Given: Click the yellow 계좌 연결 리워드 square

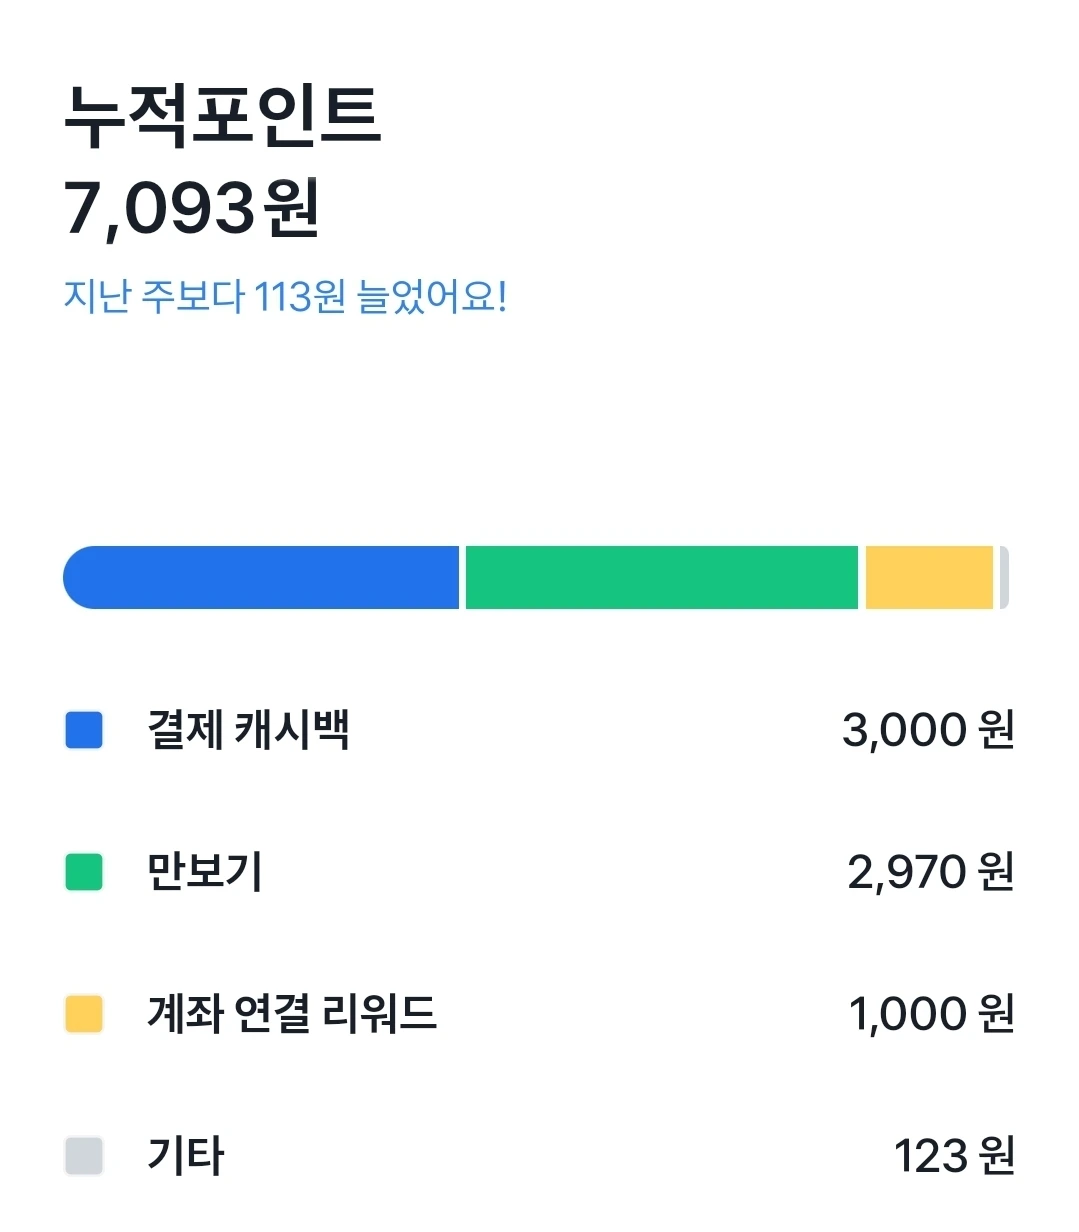Looking at the screenshot, I should click(84, 1014).
